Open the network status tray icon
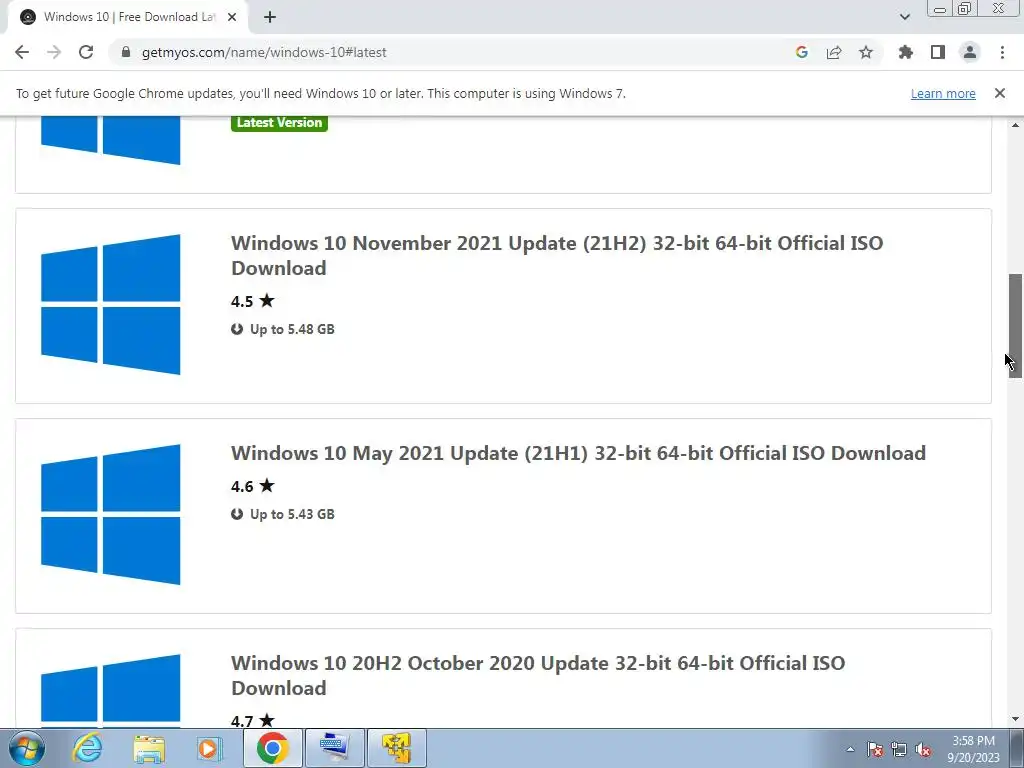The width and height of the screenshot is (1024, 768). coord(899,749)
